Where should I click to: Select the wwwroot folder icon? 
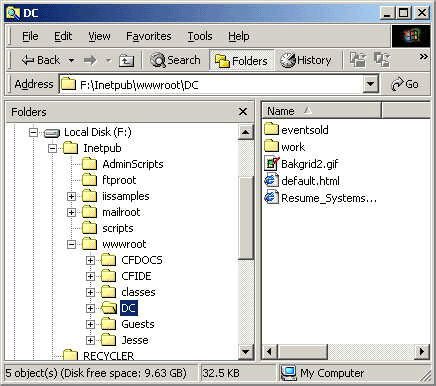[89, 244]
